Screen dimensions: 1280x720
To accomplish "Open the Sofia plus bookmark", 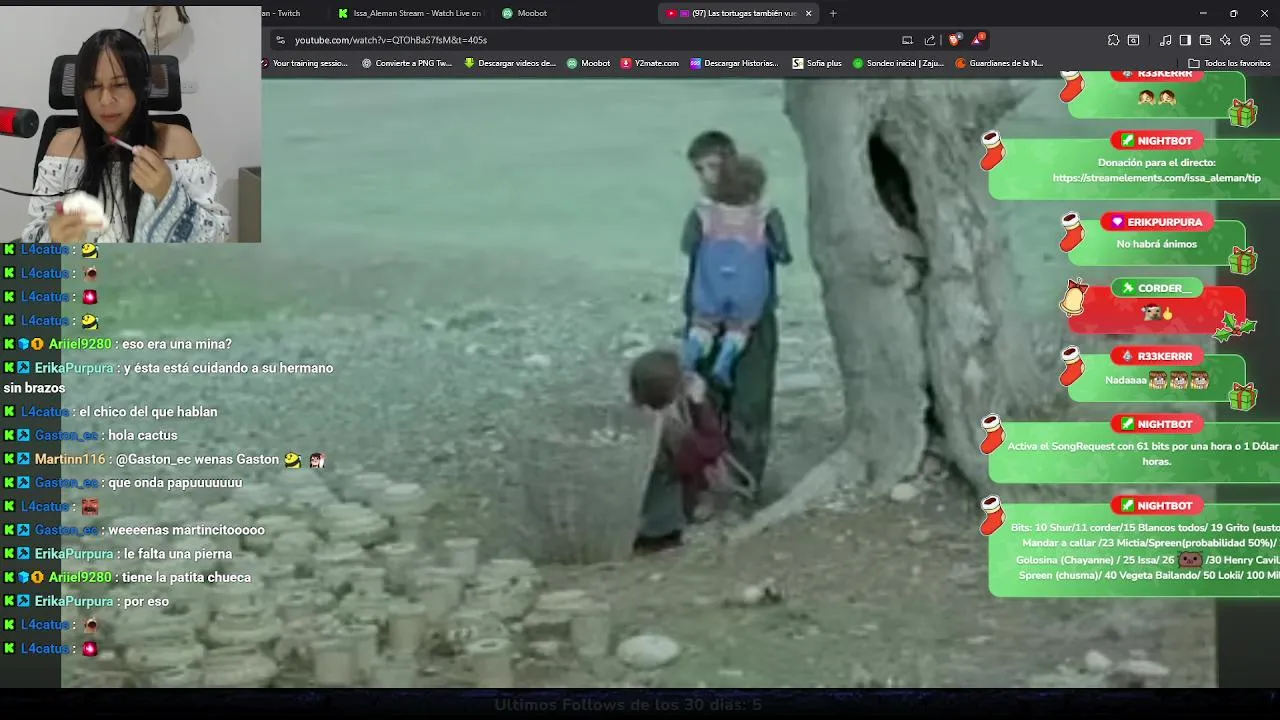I will click(x=817, y=63).
